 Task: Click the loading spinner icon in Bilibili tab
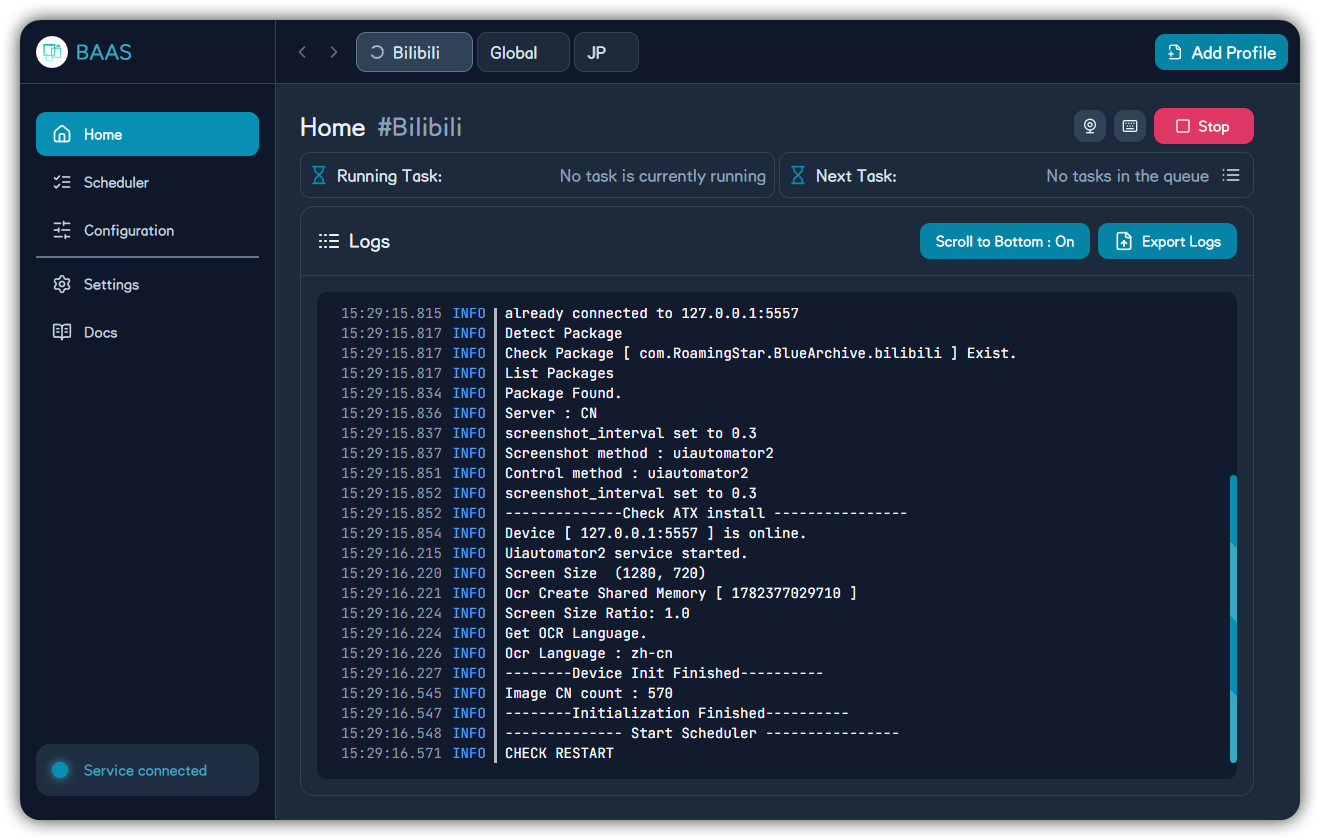click(377, 52)
